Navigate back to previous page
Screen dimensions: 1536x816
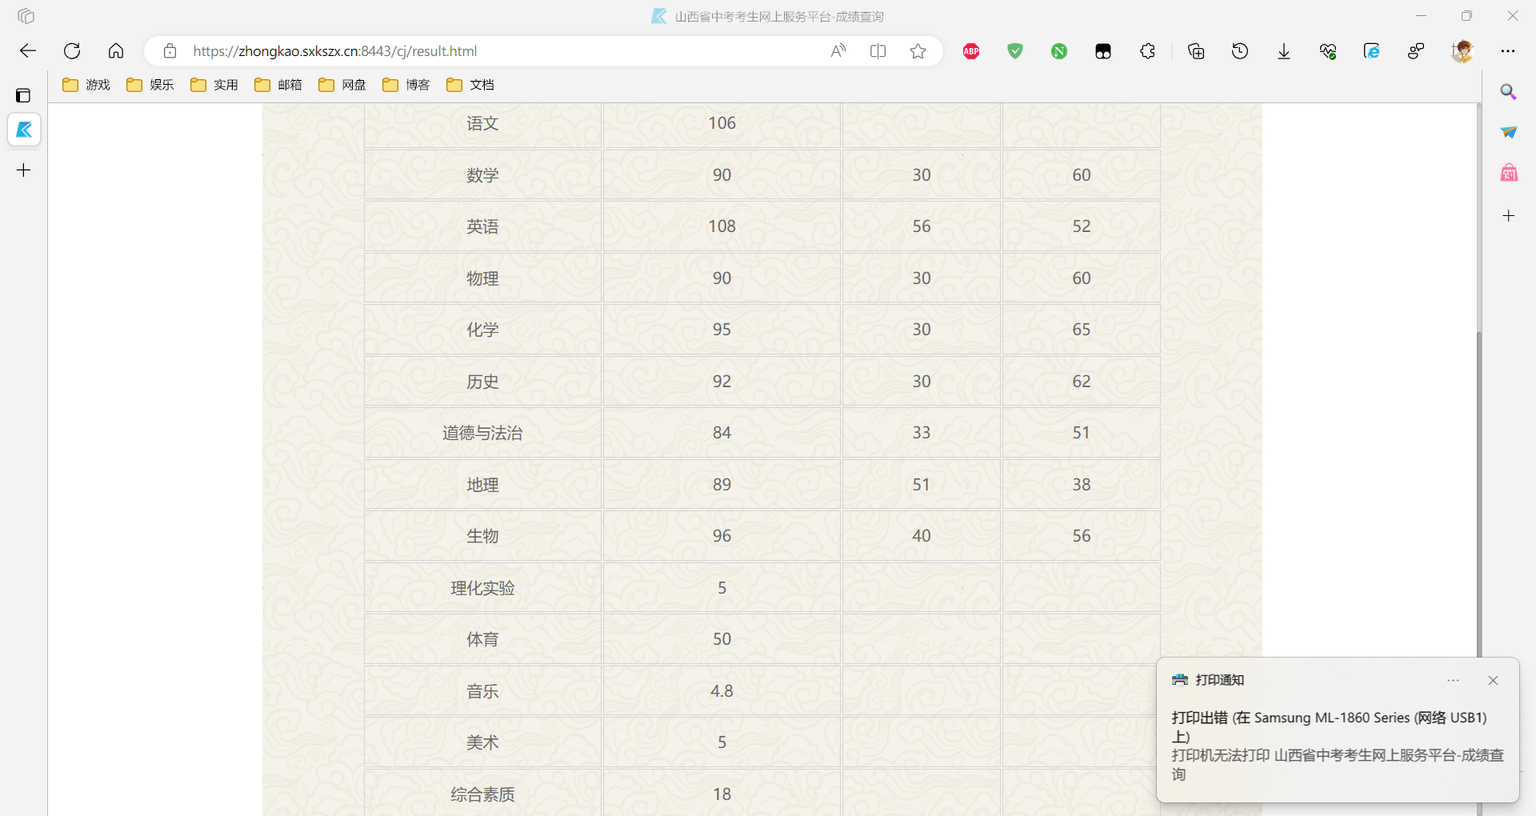27,51
